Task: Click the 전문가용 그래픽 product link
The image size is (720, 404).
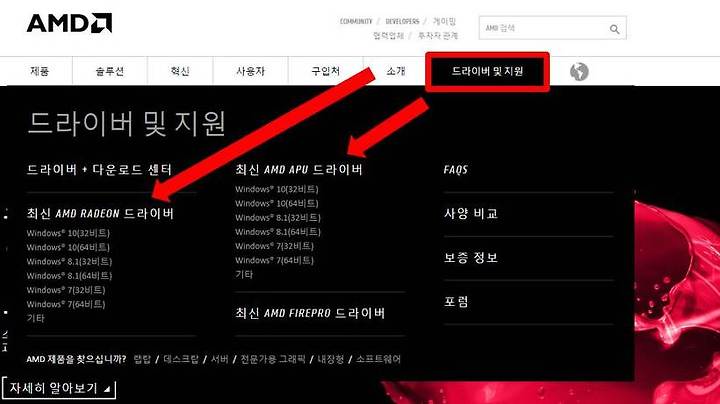Action: [273, 359]
